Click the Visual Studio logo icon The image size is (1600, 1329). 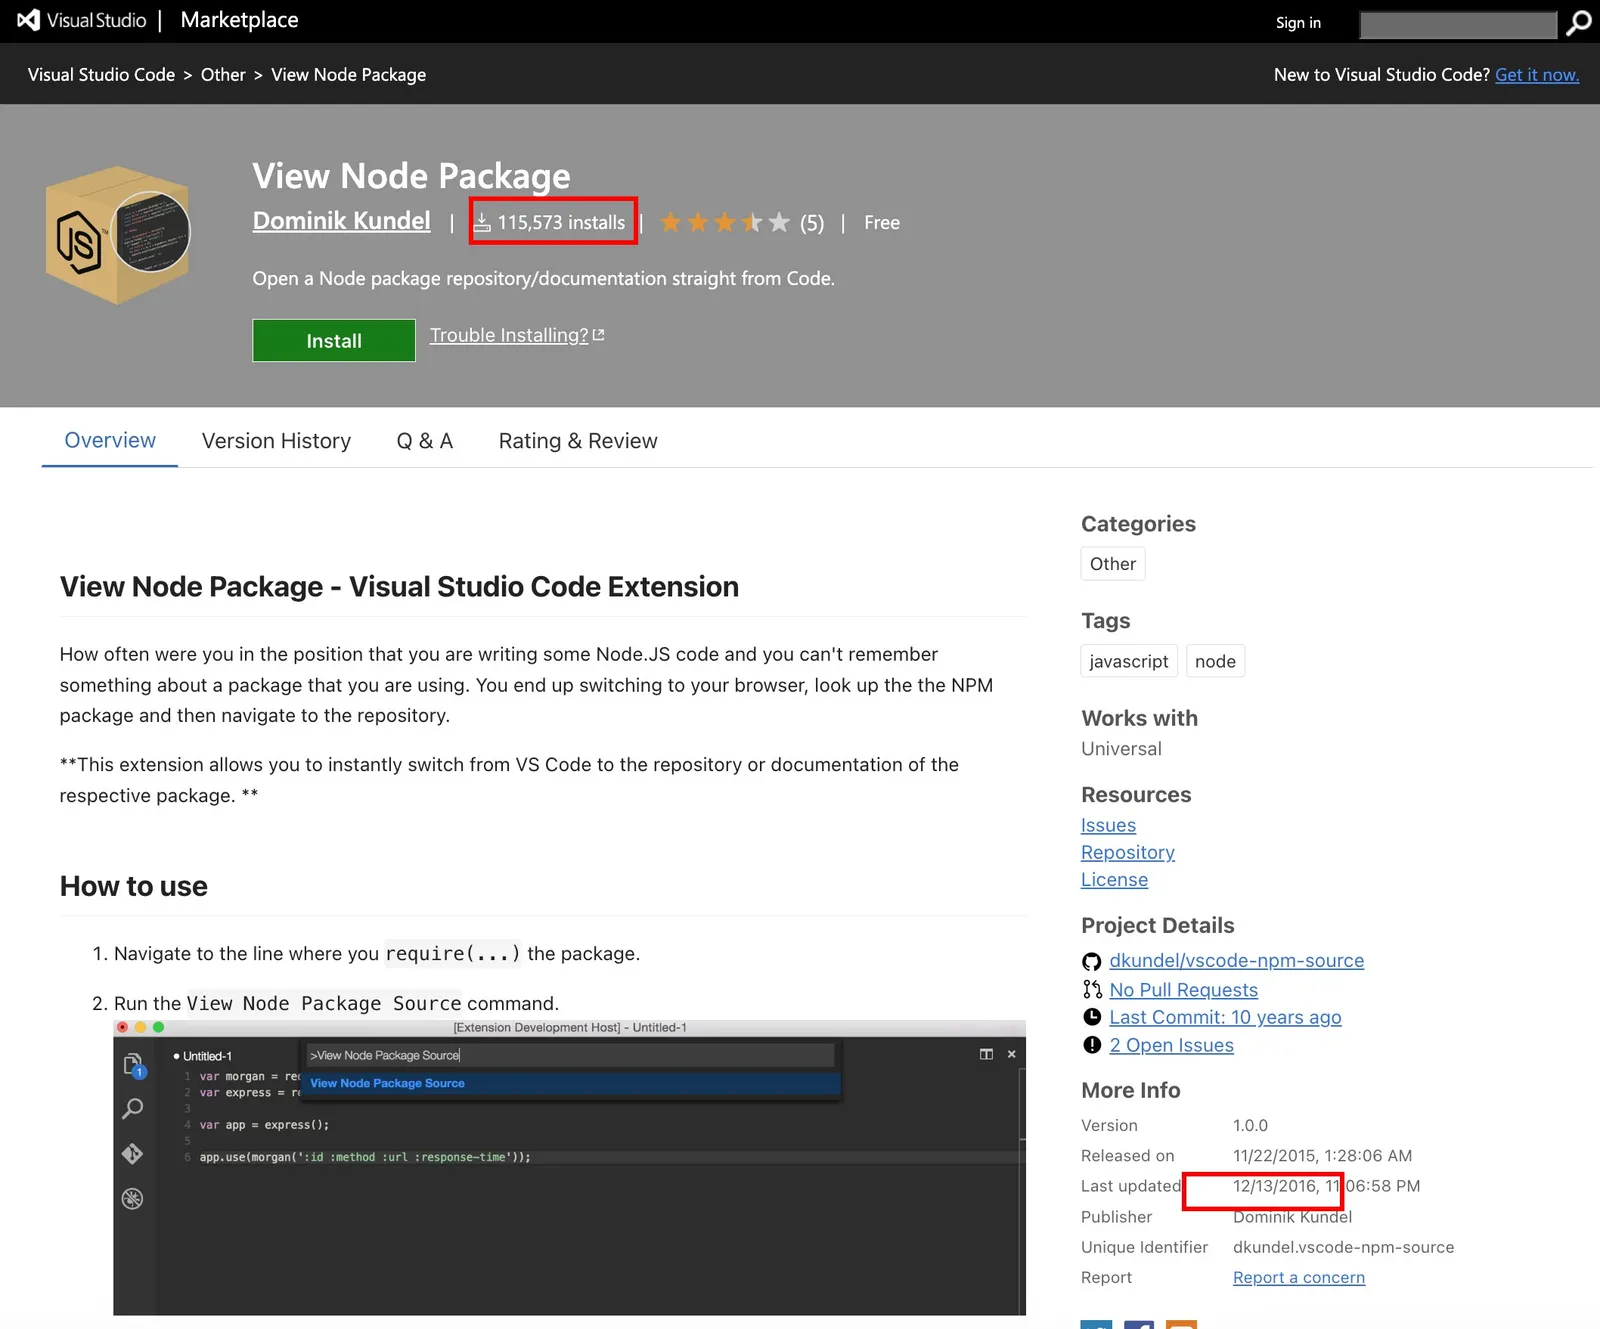(28, 20)
